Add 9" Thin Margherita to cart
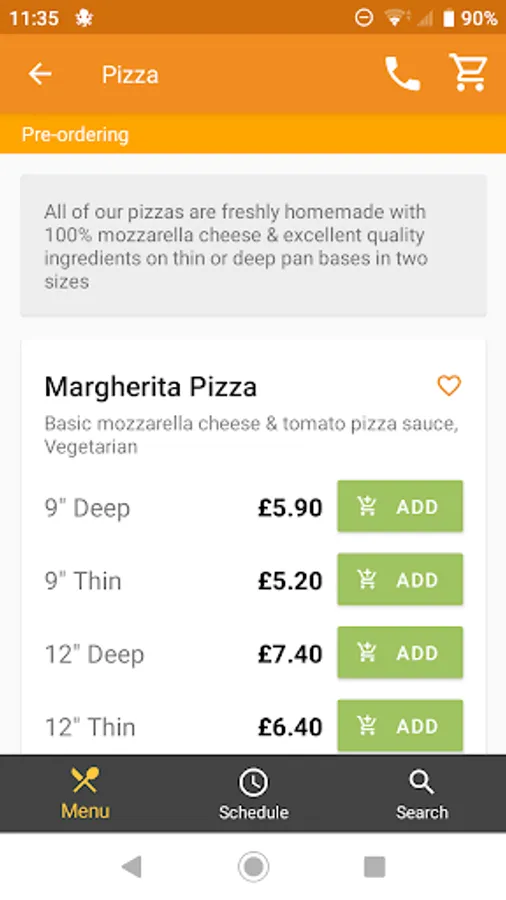The height and width of the screenshot is (900, 506). [400, 579]
